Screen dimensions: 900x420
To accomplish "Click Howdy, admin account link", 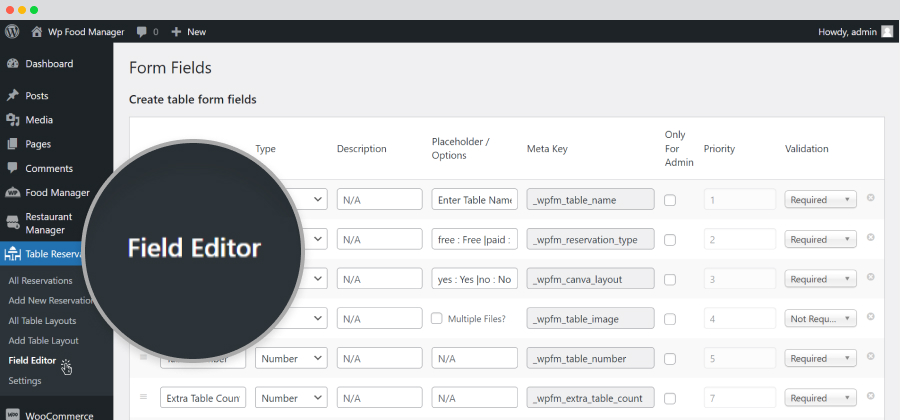I will coord(847,32).
